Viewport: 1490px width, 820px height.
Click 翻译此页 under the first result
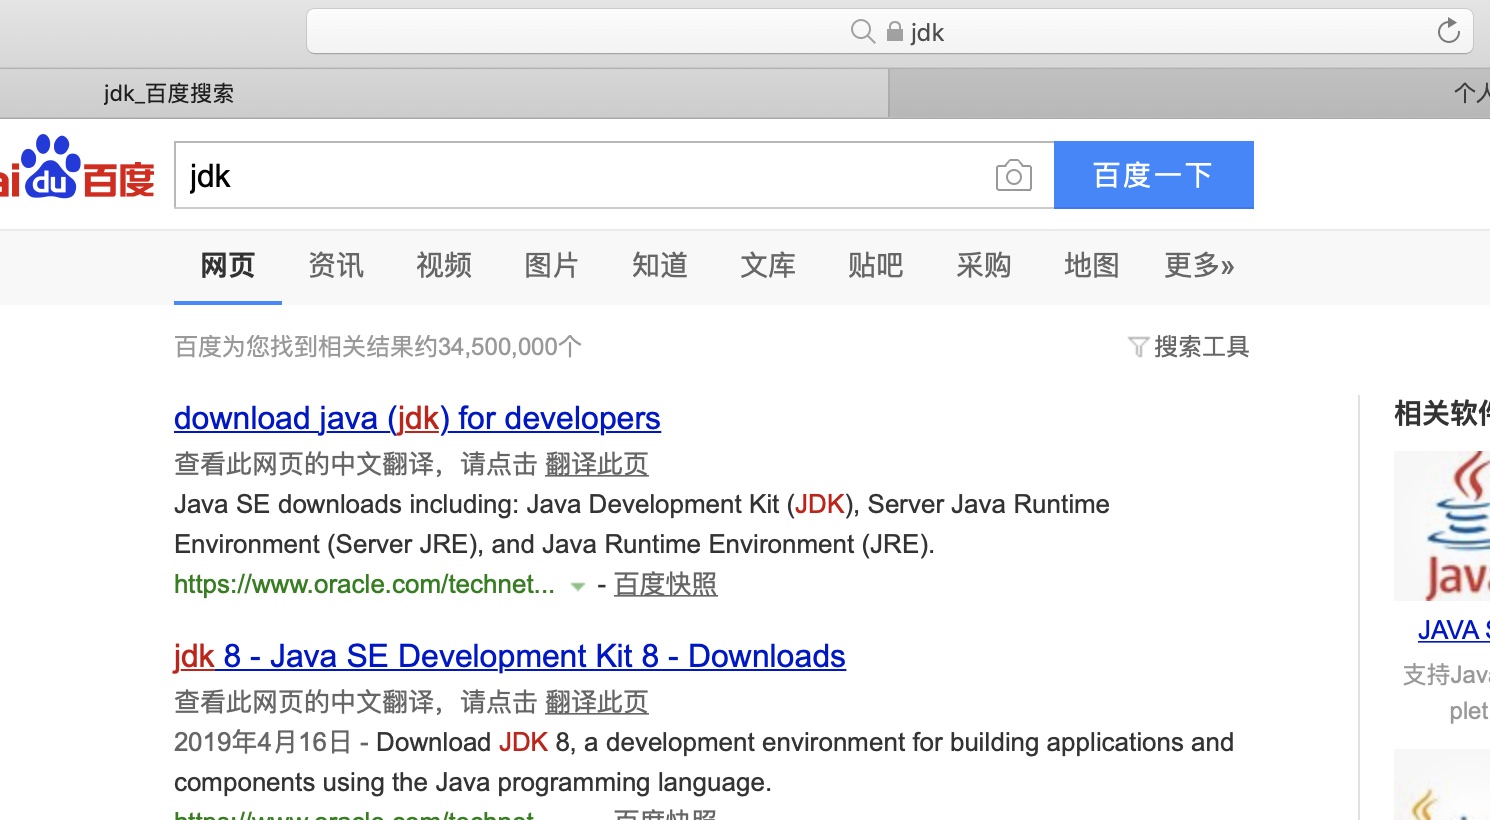[596, 464]
